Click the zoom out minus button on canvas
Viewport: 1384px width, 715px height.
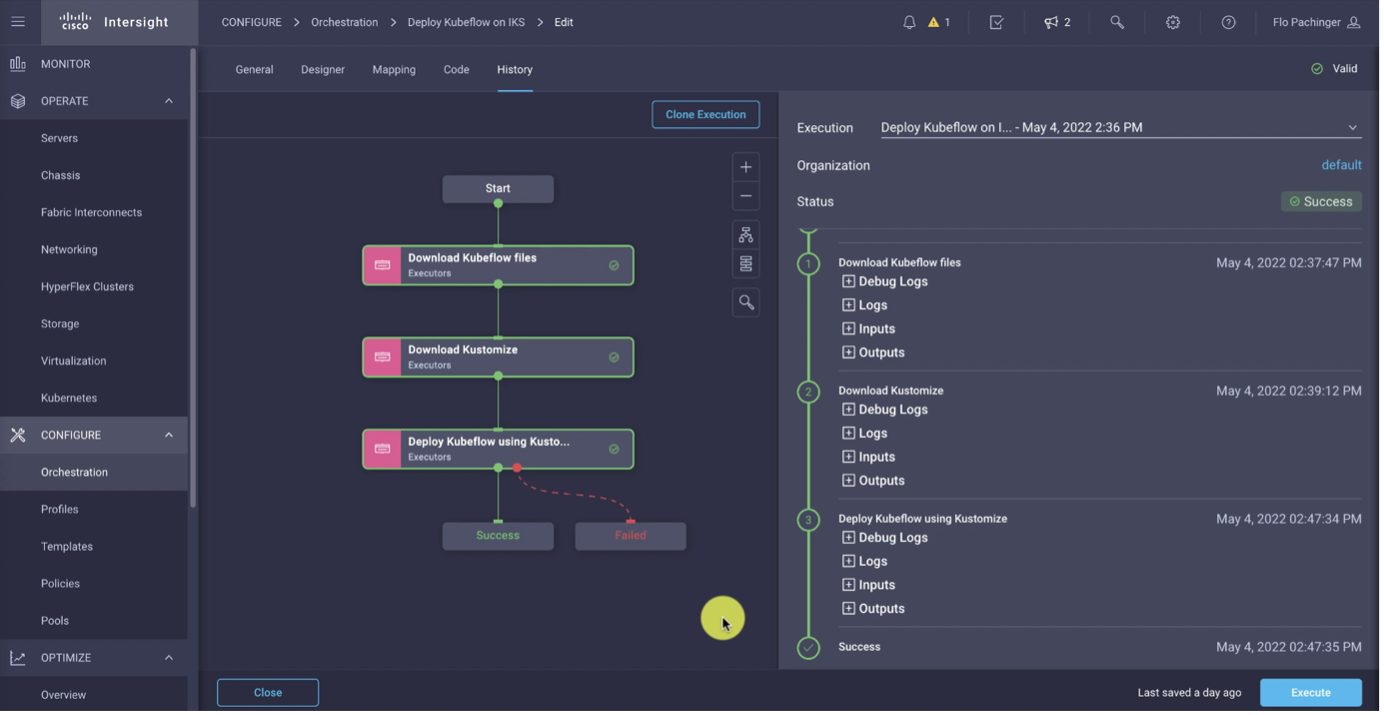pos(745,196)
